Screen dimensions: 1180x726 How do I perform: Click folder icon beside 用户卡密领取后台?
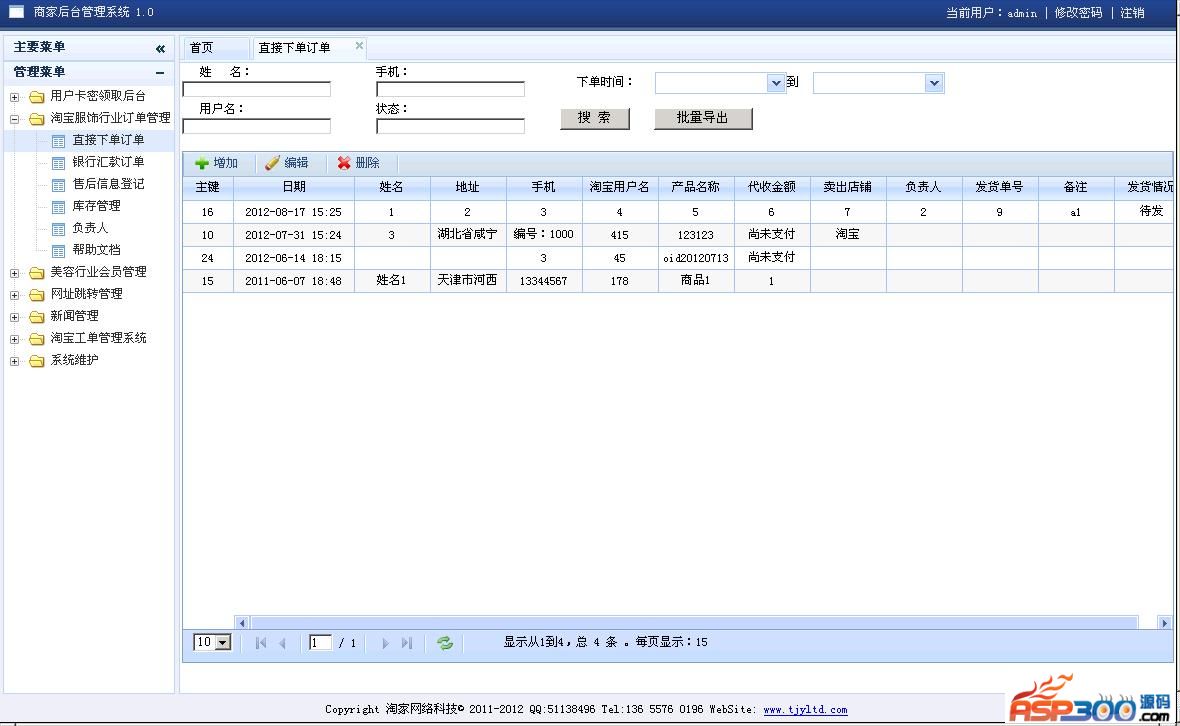tap(36, 96)
